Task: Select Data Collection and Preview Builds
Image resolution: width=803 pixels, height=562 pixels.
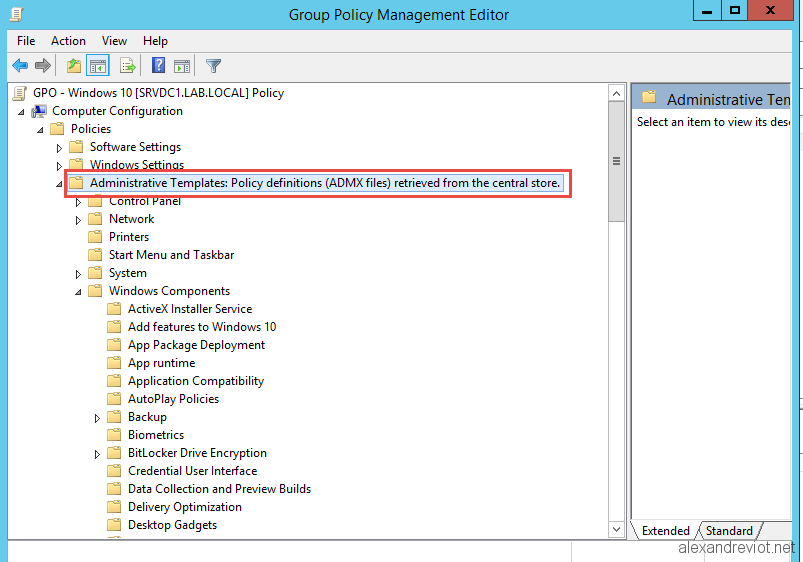Action: pos(219,489)
